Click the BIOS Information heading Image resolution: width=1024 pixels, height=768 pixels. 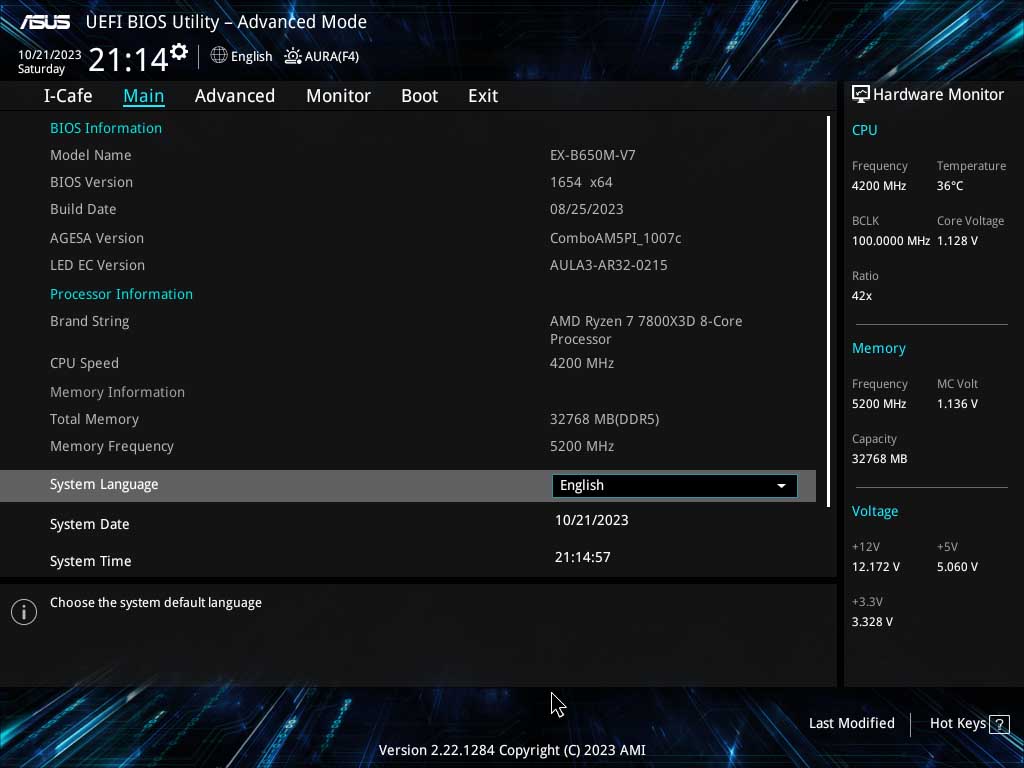pos(106,128)
